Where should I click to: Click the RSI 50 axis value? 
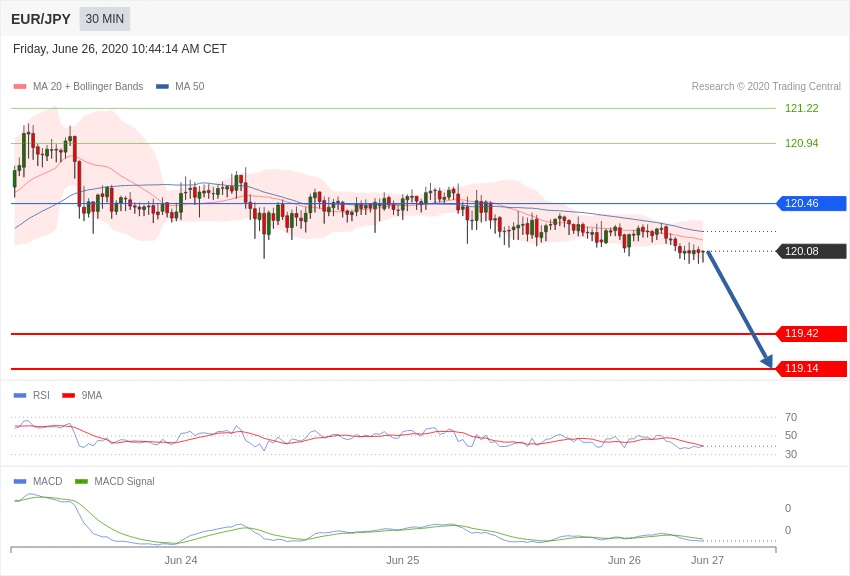pyautogui.click(x=791, y=435)
